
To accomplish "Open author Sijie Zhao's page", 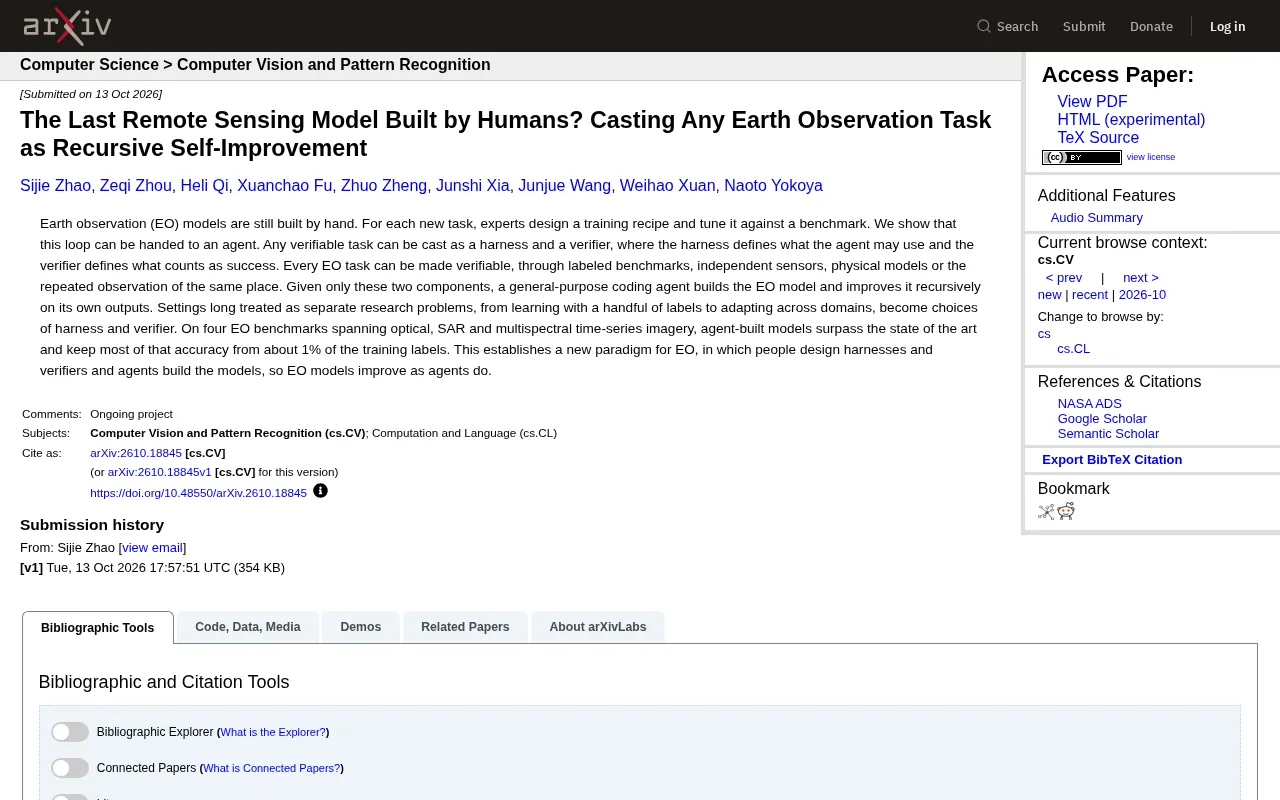I will pyautogui.click(x=55, y=186).
